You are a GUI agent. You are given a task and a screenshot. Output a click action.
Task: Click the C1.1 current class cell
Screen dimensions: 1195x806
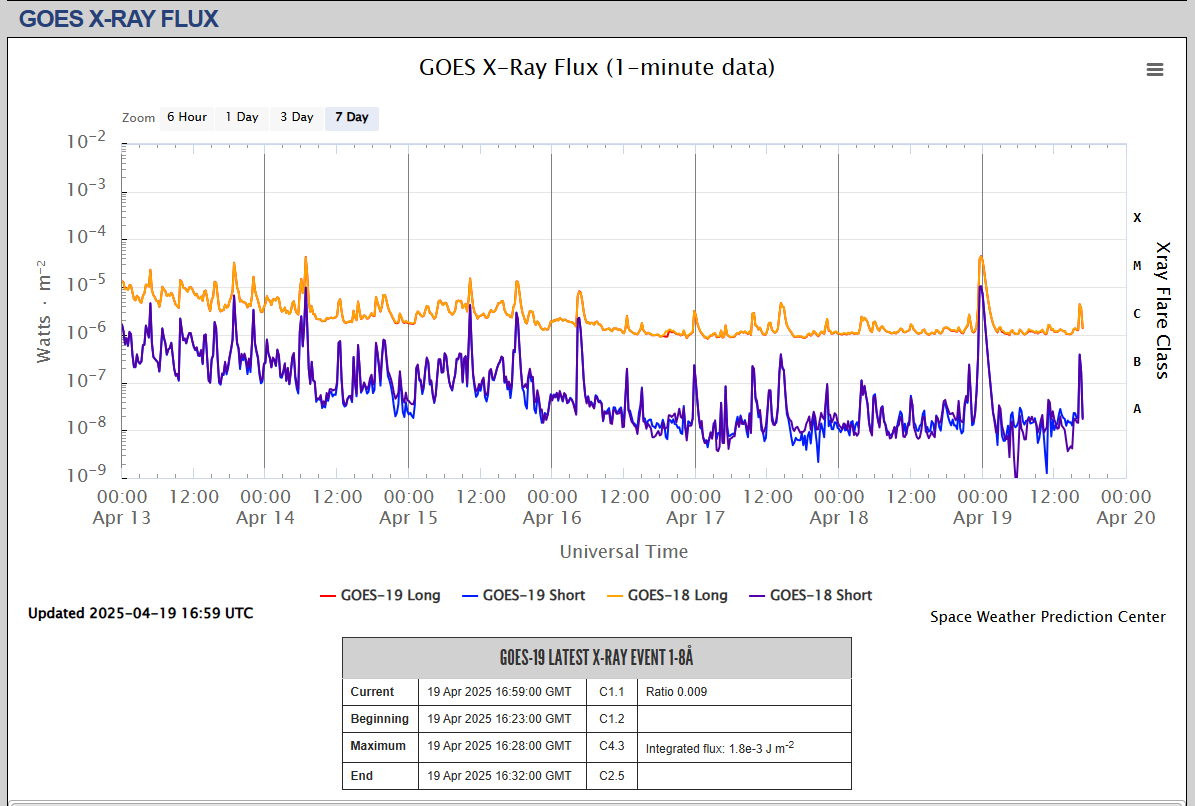coord(611,692)
